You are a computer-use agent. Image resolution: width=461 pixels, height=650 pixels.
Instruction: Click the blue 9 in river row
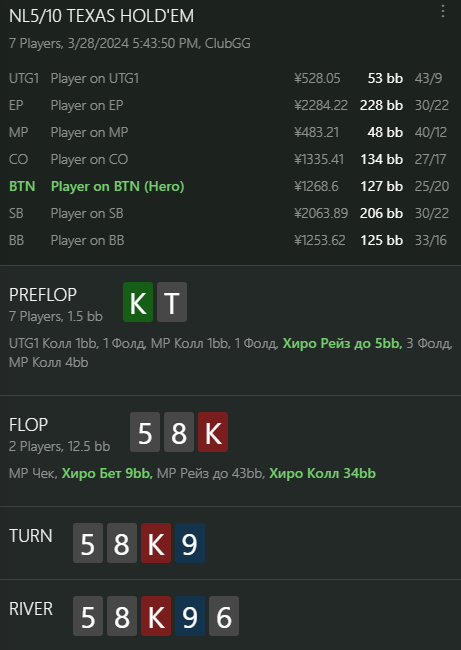coord(190,616)
